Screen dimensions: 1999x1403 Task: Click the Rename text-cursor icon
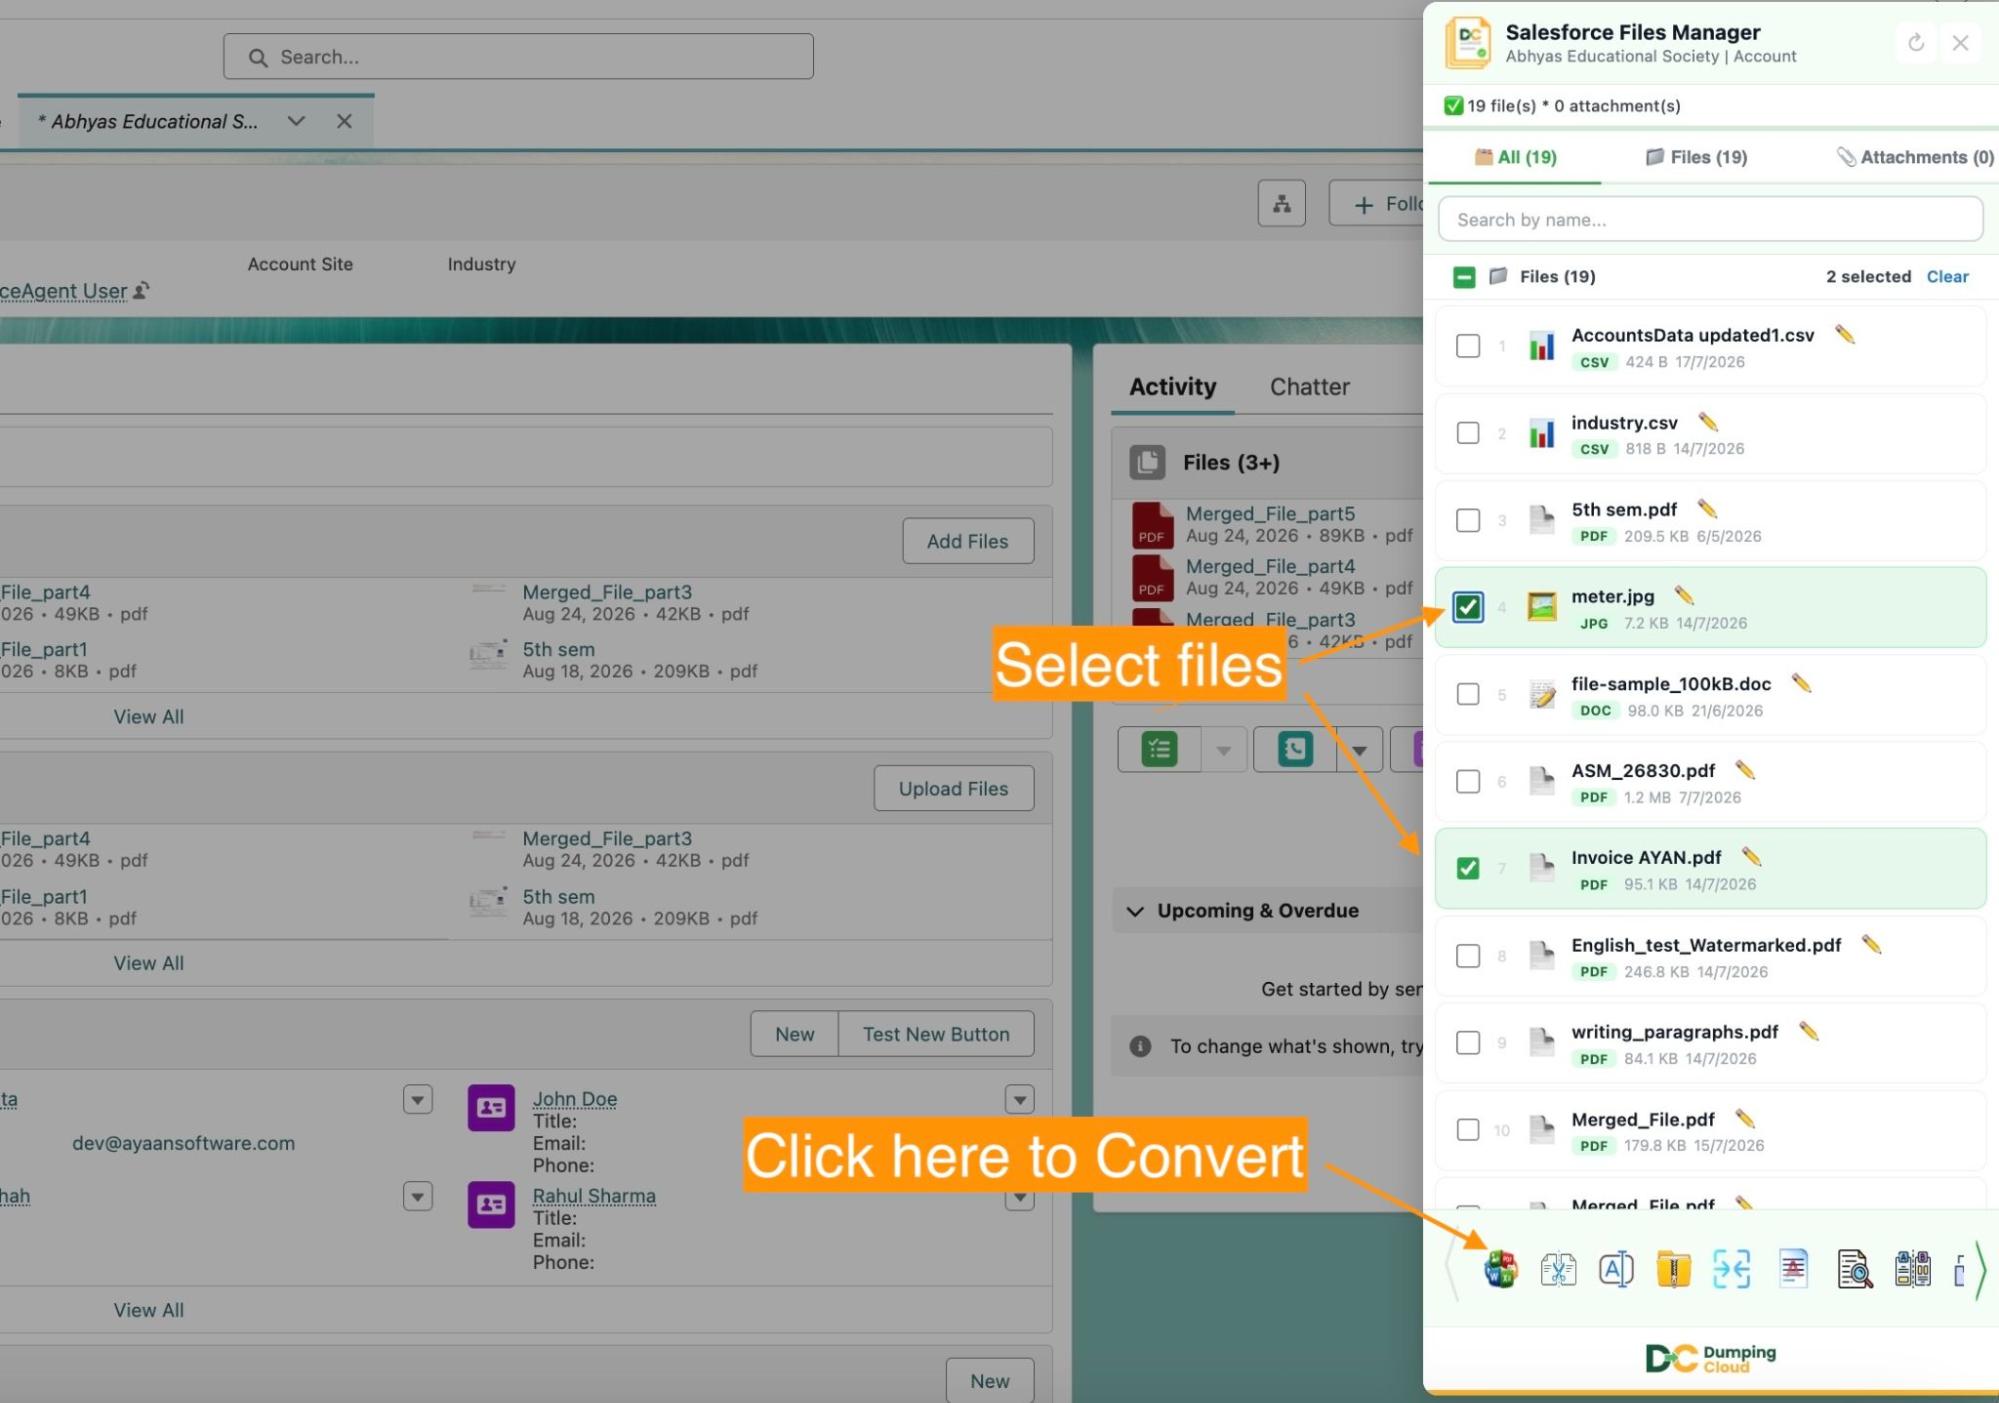point(1616,1269)
